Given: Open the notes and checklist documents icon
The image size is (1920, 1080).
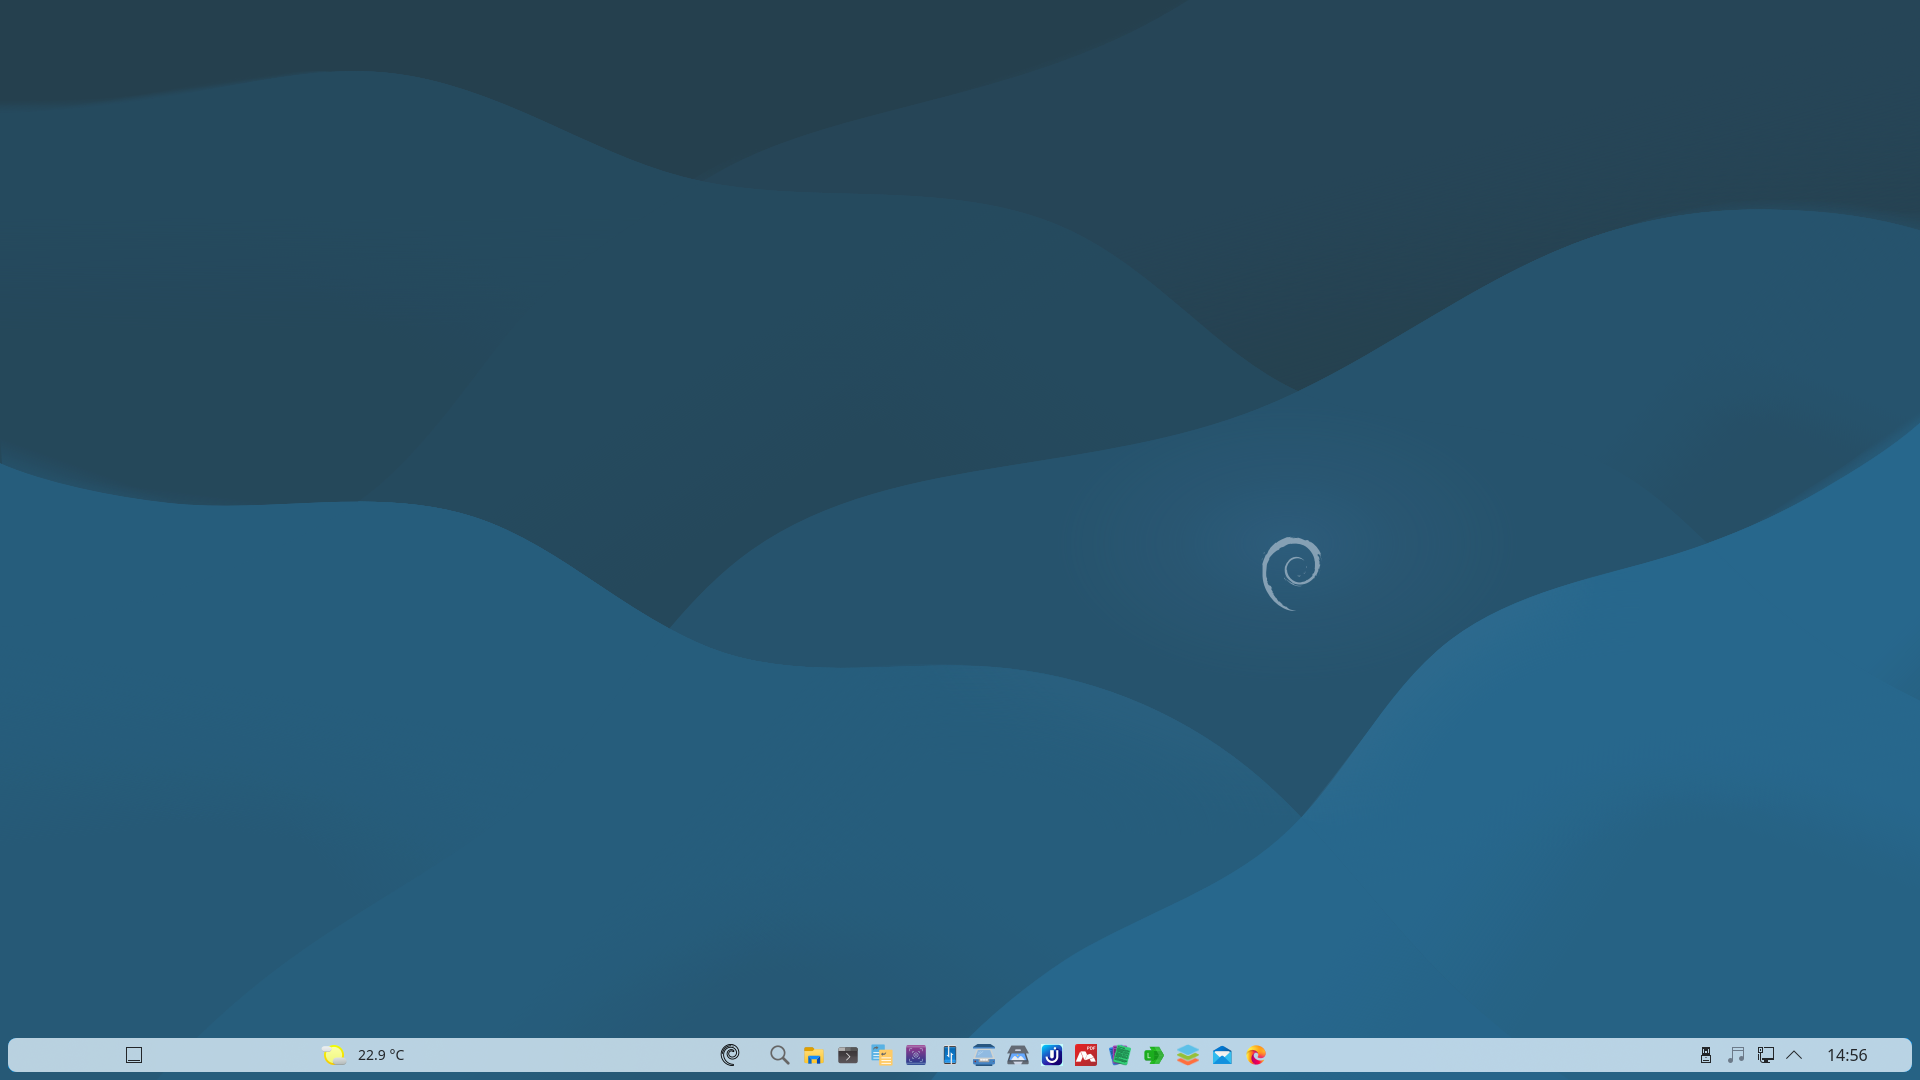Looking at the screenshot, I should click(x=881, y=1055).
